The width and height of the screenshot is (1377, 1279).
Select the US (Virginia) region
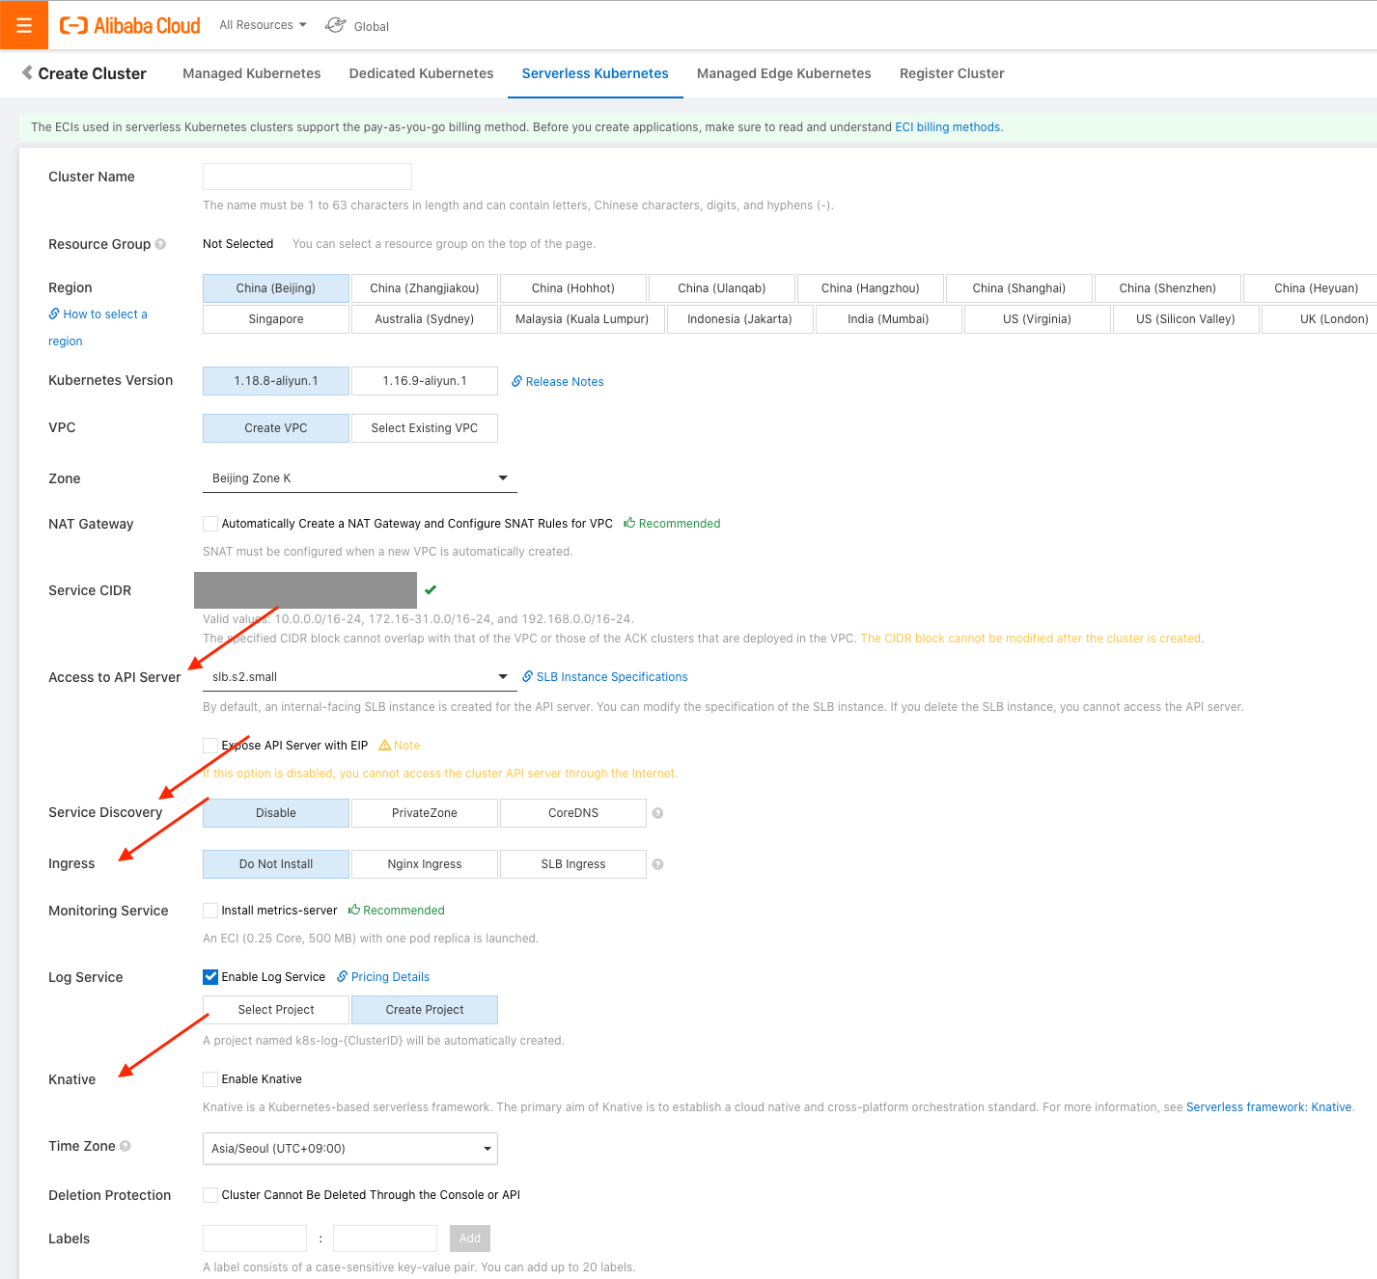1037,319
